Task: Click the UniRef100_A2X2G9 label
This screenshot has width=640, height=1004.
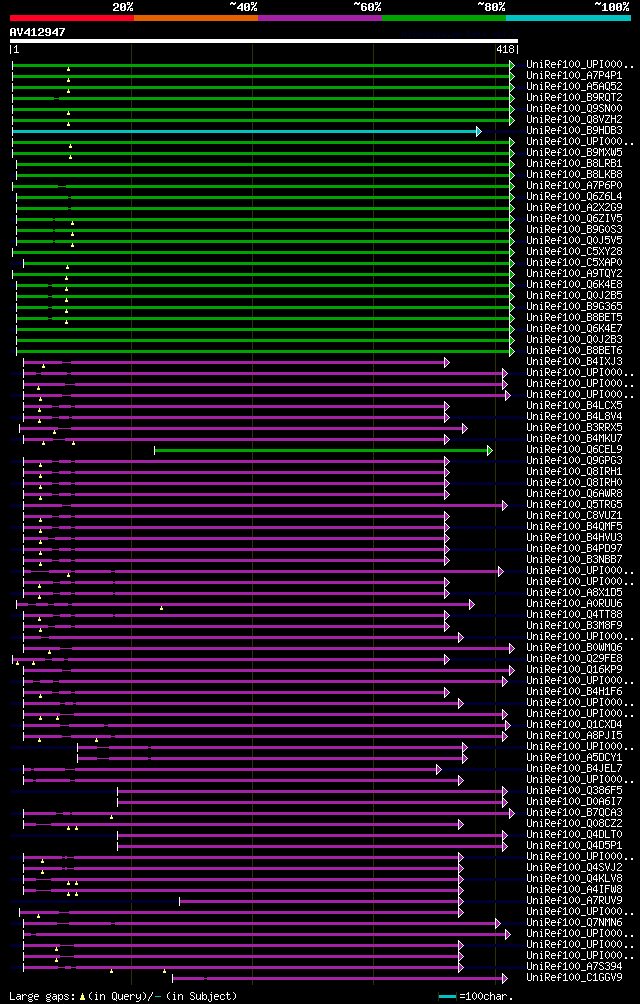Action: tap(574, 207)
